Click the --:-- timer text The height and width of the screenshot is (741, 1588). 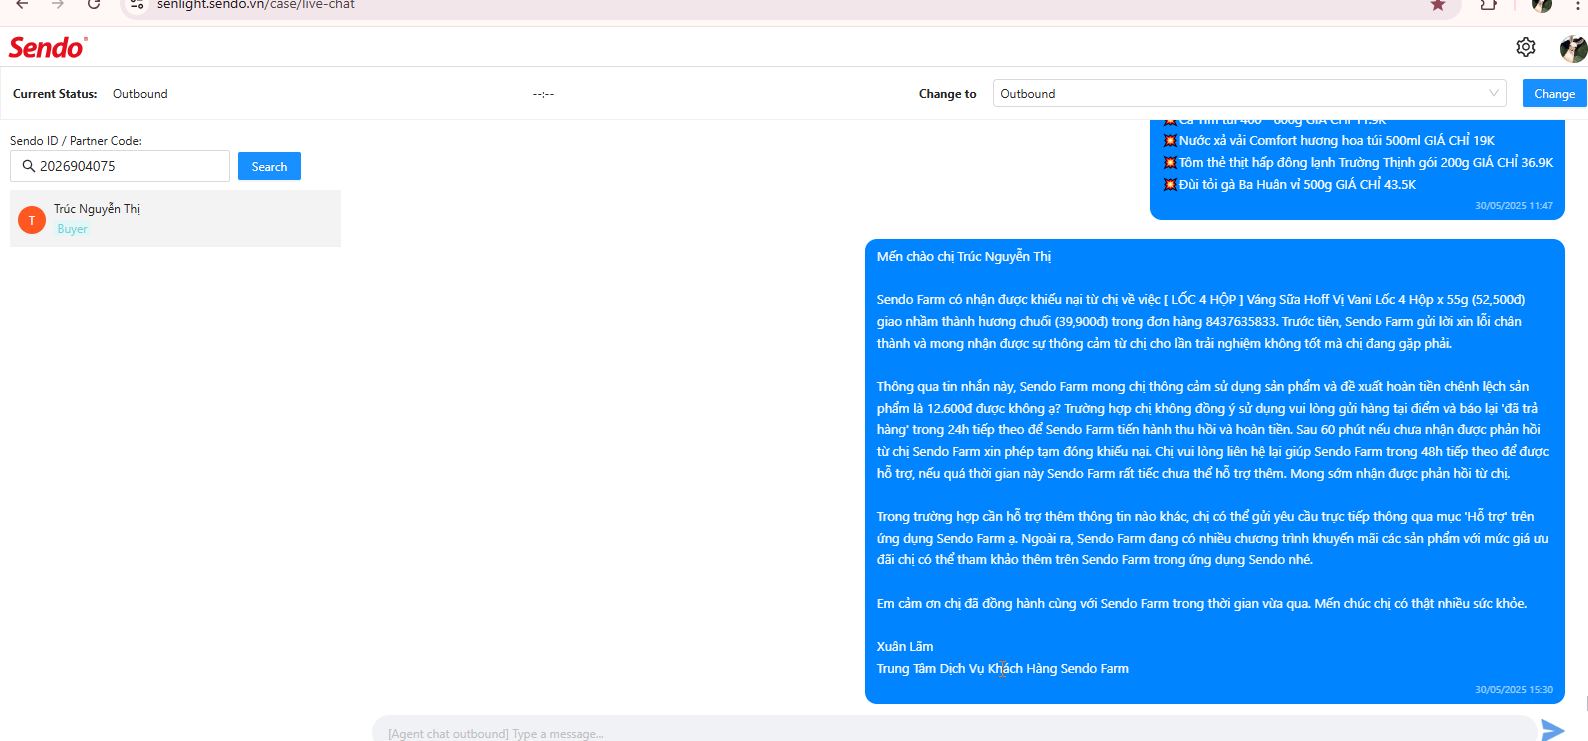point(543,94)
